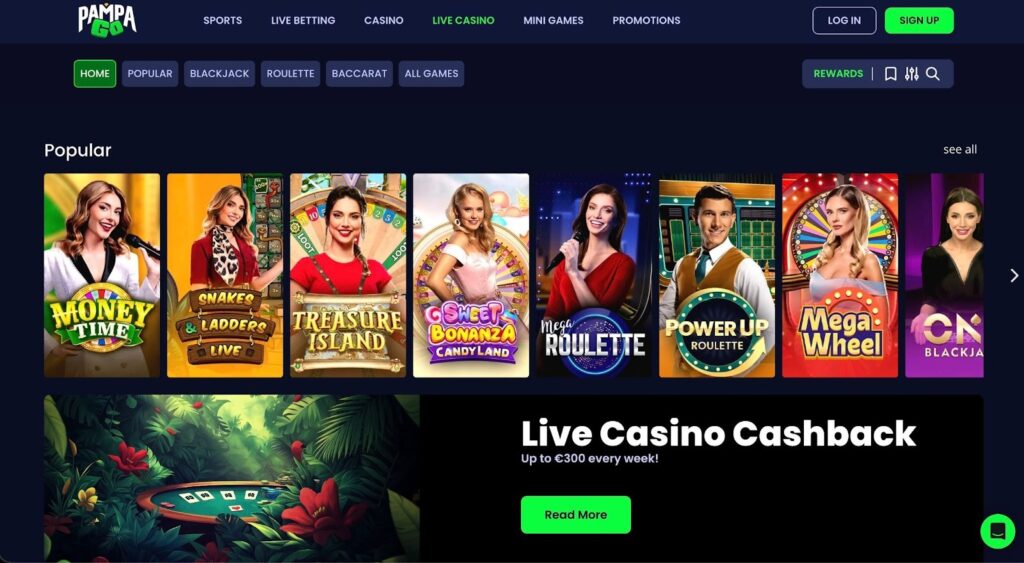1024x563 pixels.
Task: Go to the Mini Games section
Action: tap(553, 20)
